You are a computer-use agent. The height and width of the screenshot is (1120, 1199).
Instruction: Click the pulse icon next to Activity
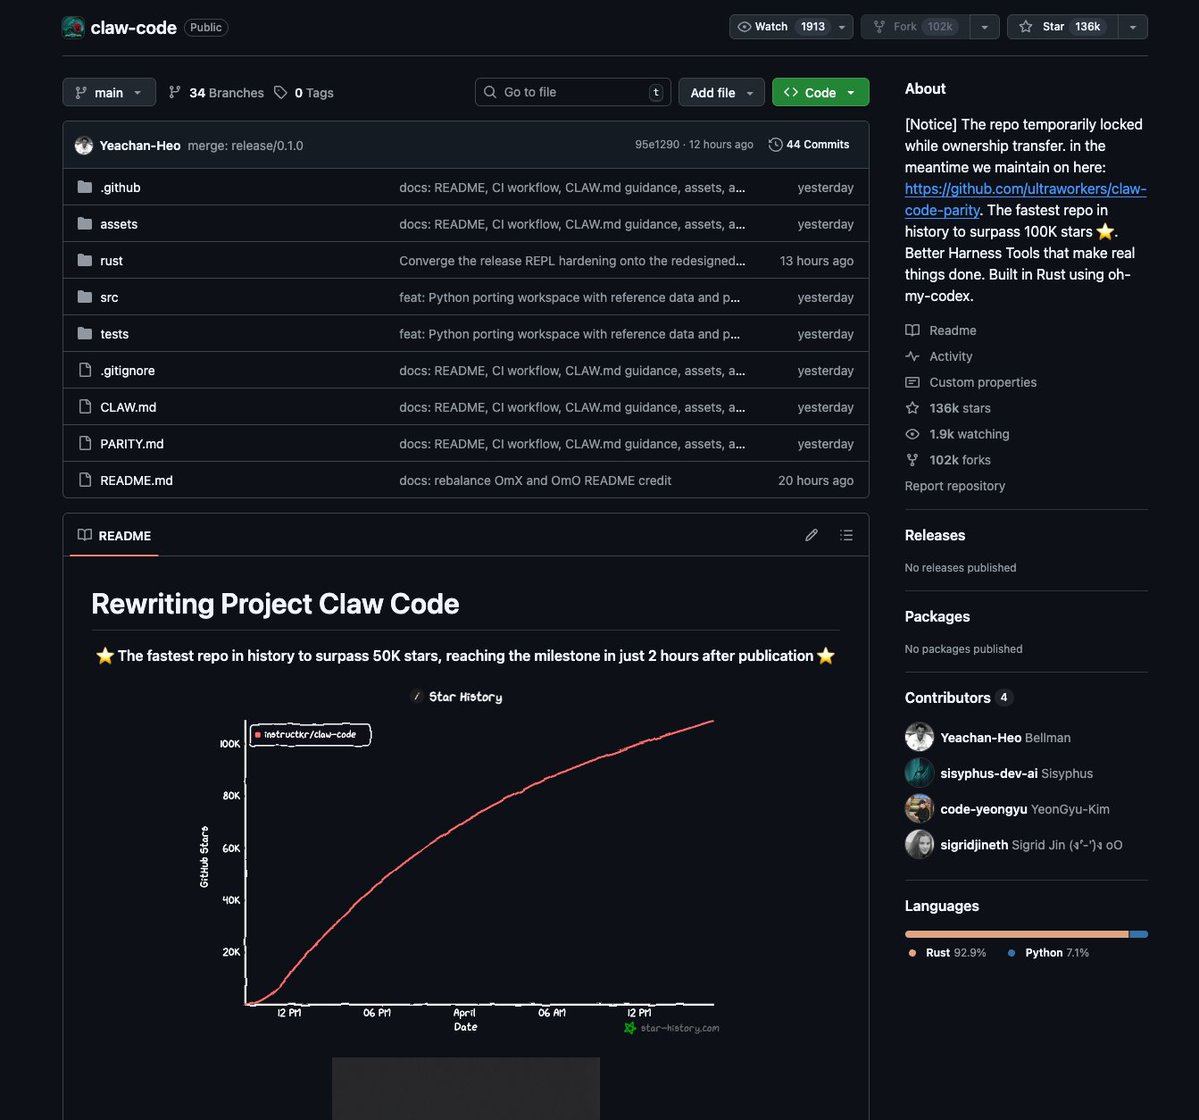pyautogui.click(x=912, y=356)
